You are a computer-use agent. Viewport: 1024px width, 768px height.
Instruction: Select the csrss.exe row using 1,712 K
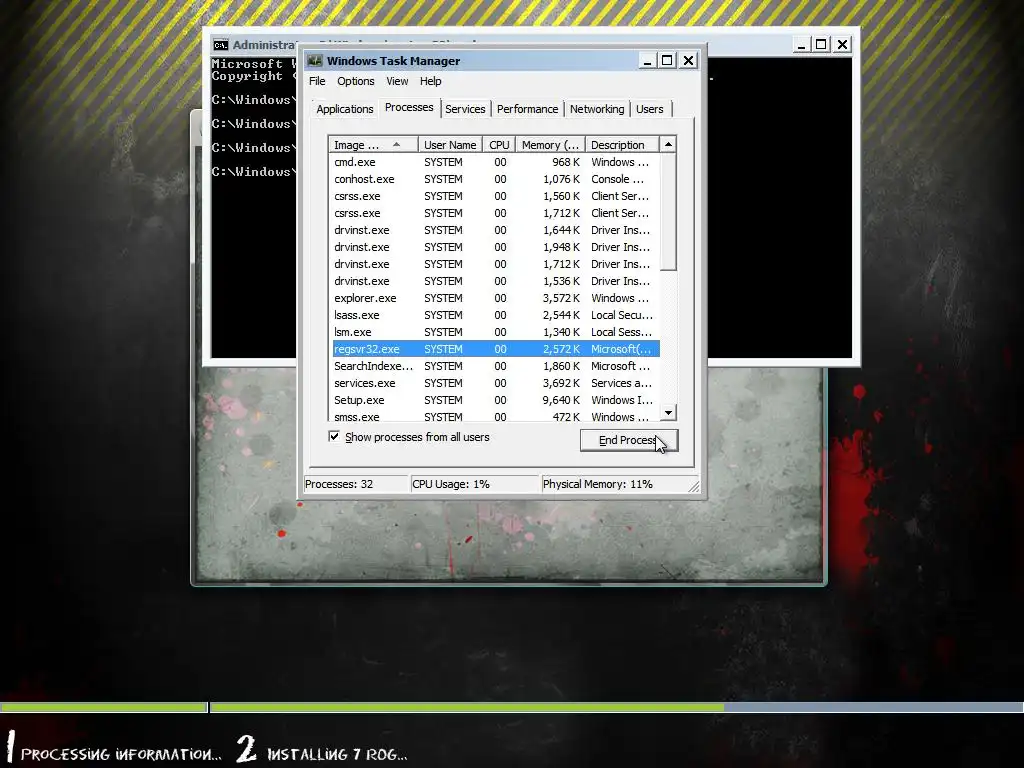494,213
